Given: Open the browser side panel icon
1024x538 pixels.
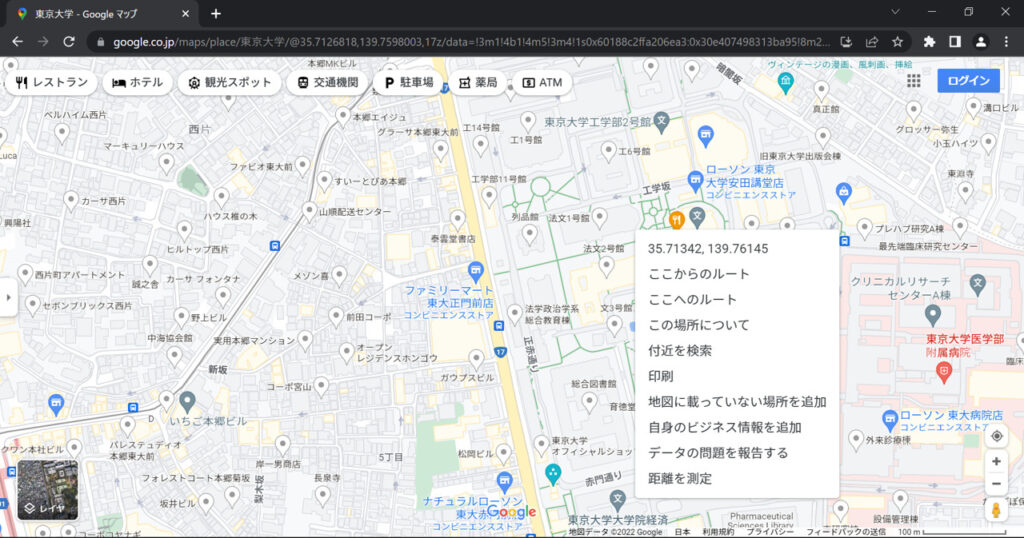Looking at the screenshot, I should [x=955, y=42].
